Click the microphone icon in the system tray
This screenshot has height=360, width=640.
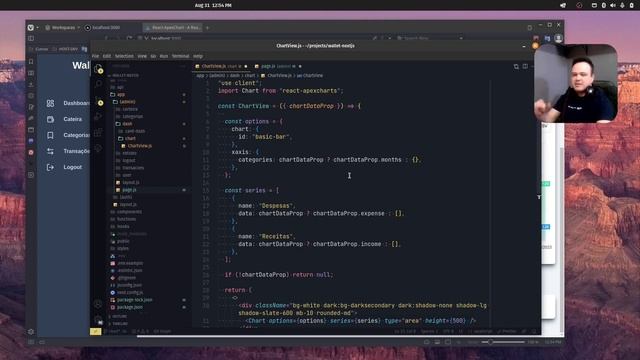tap(622, 5)
